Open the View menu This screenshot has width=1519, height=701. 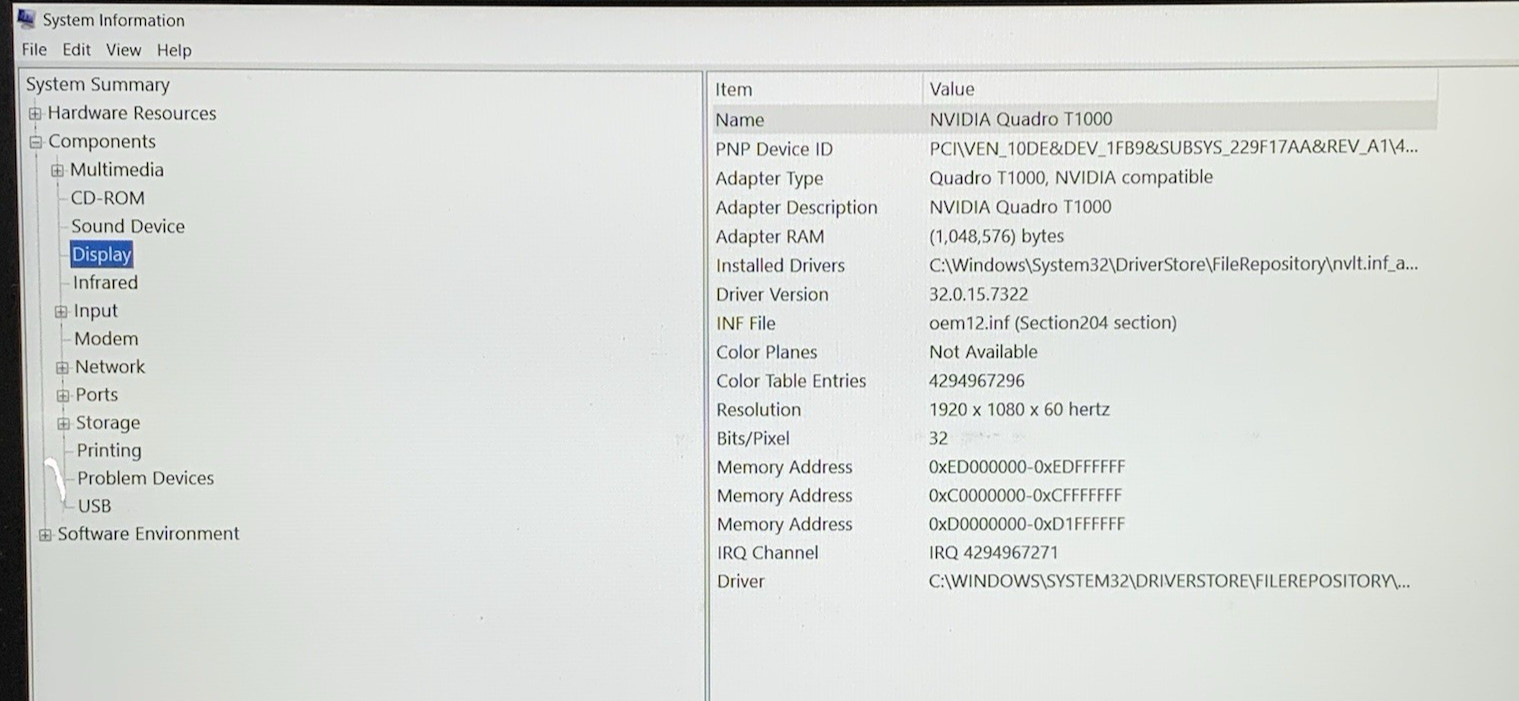coord(124,49)
